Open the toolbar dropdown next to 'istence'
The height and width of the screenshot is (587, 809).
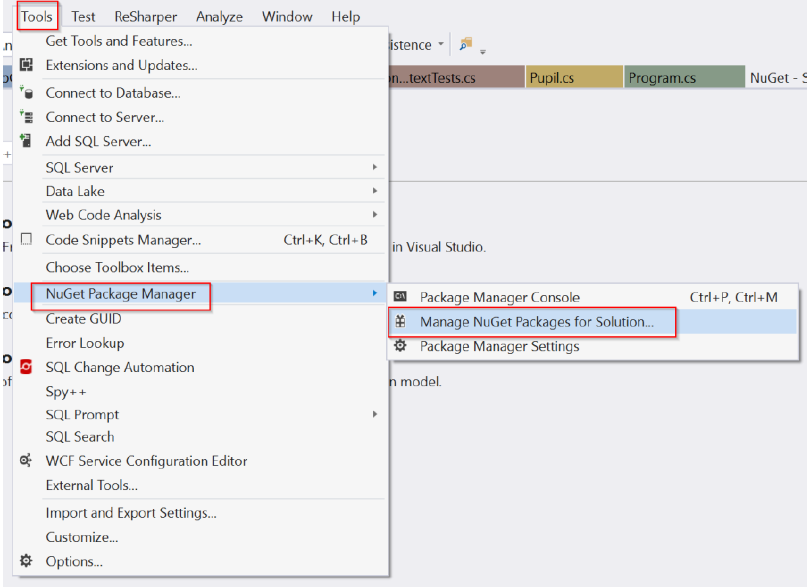click(441, 44)
